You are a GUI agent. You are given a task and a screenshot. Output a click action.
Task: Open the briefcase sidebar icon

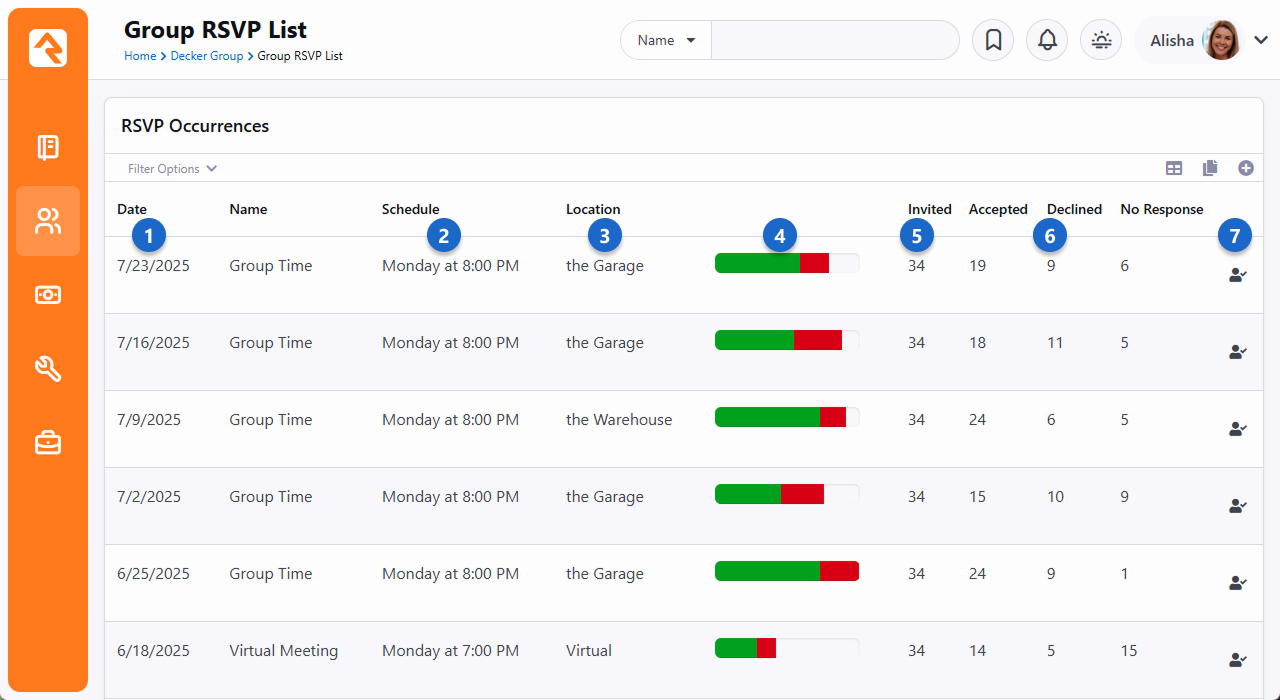pos(48,442)
